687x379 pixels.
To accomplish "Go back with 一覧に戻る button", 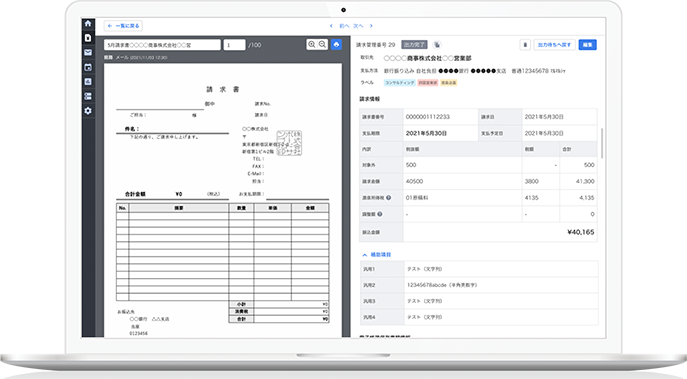I will [123, 26].
